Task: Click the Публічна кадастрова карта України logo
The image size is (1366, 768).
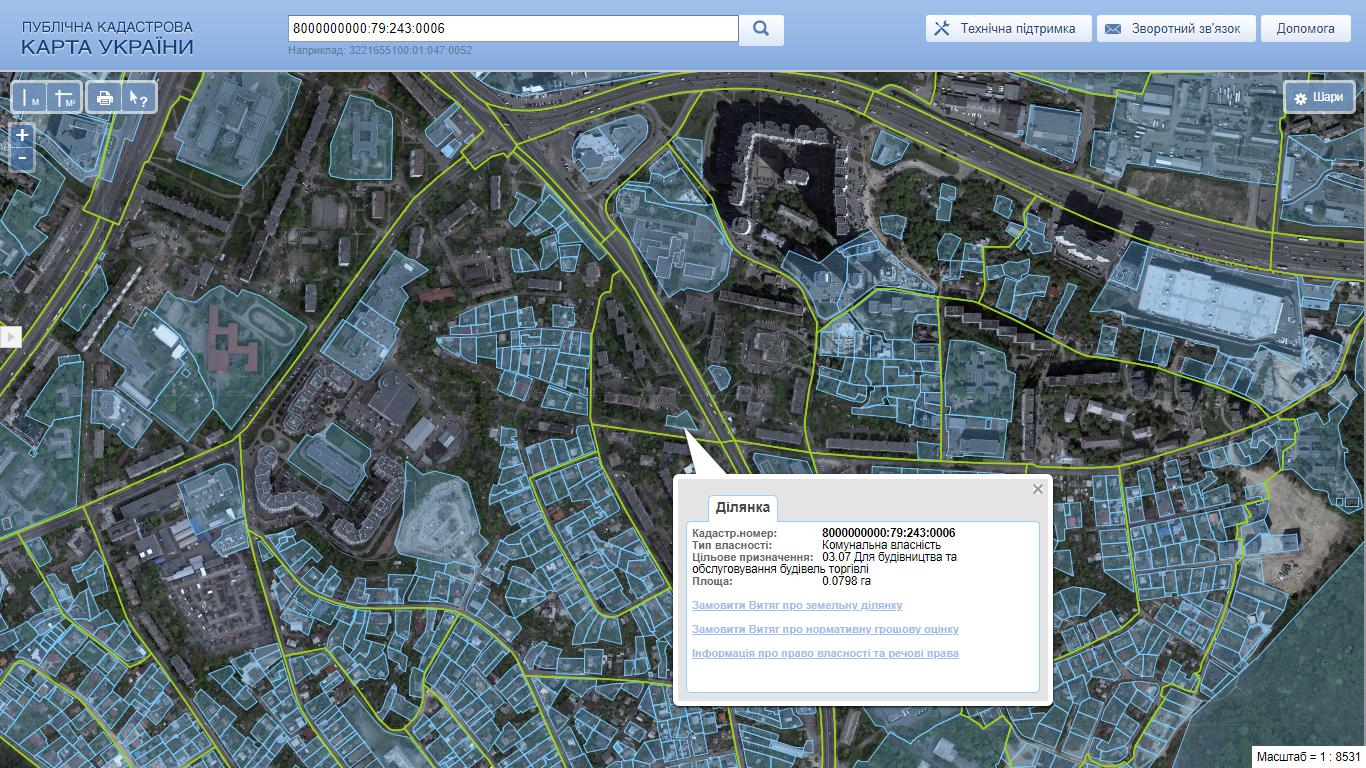Action: pyautogui.click(x=107, y=38)
